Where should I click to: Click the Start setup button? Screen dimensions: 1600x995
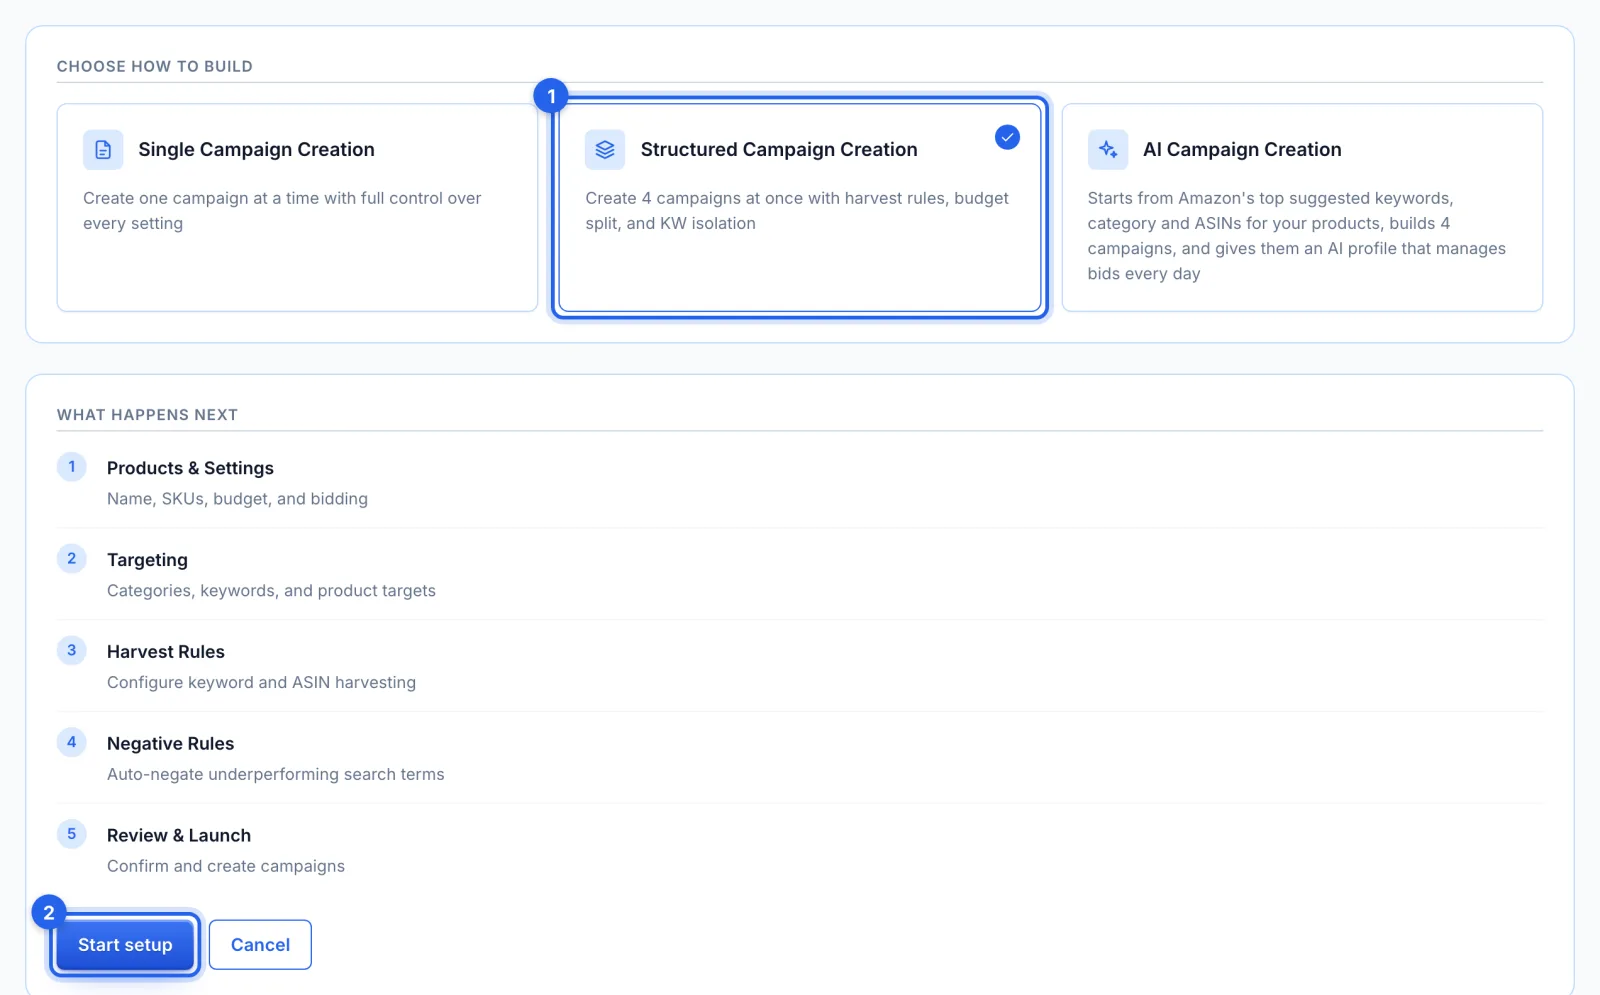click(x=125, y=945)
